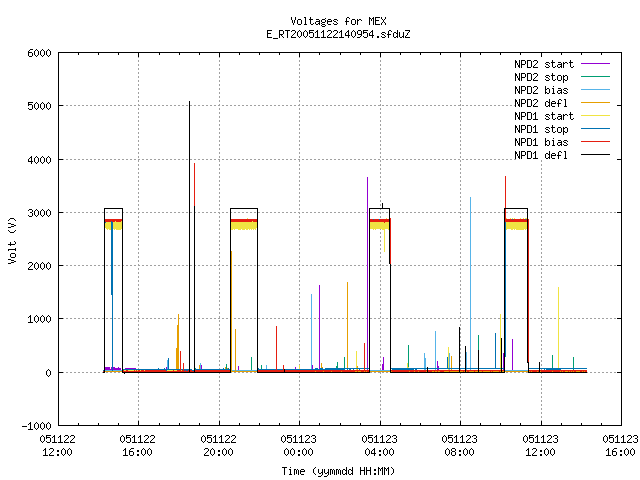Viewport: 640px width, 480px height.
Task: Click the 'NPD1 stop' legend label
Action: pos(541,129)
